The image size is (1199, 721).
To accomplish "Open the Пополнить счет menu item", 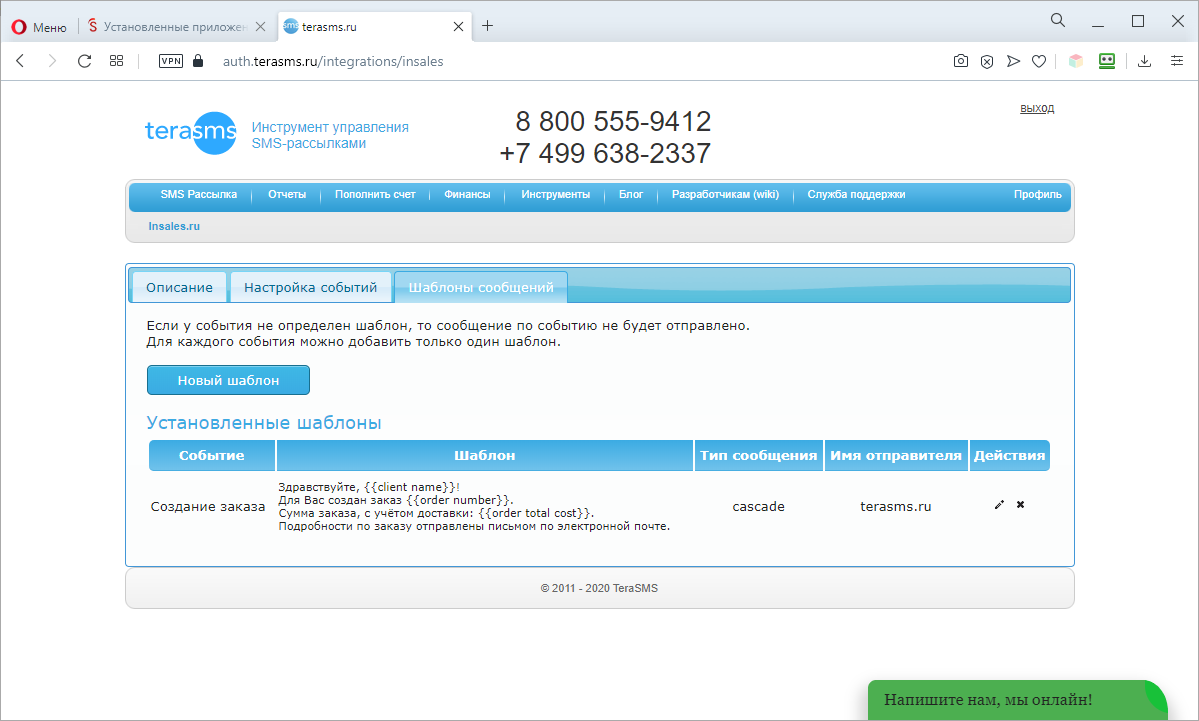I will coord(375,194).
